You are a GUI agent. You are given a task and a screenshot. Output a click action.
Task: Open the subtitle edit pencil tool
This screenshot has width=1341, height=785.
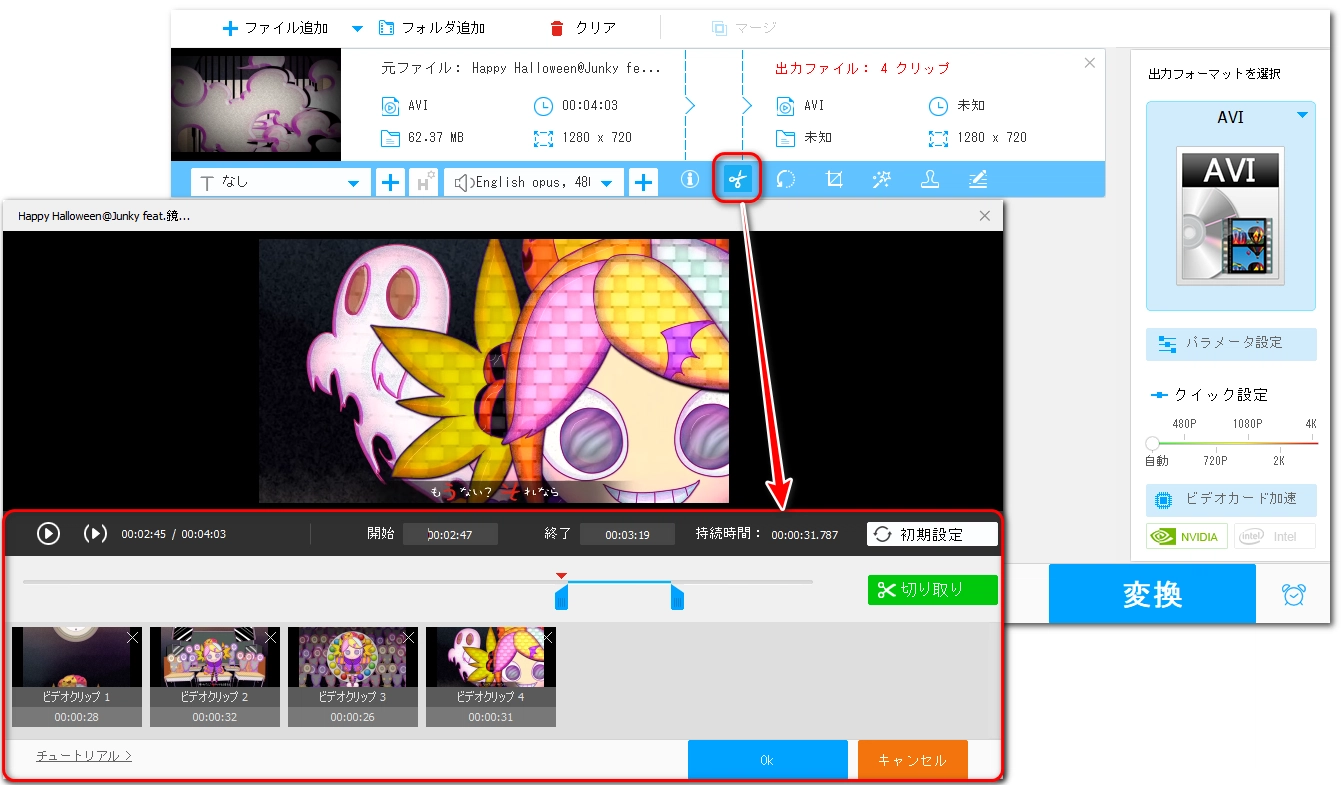pyautogui.click(x=978, y=181)
